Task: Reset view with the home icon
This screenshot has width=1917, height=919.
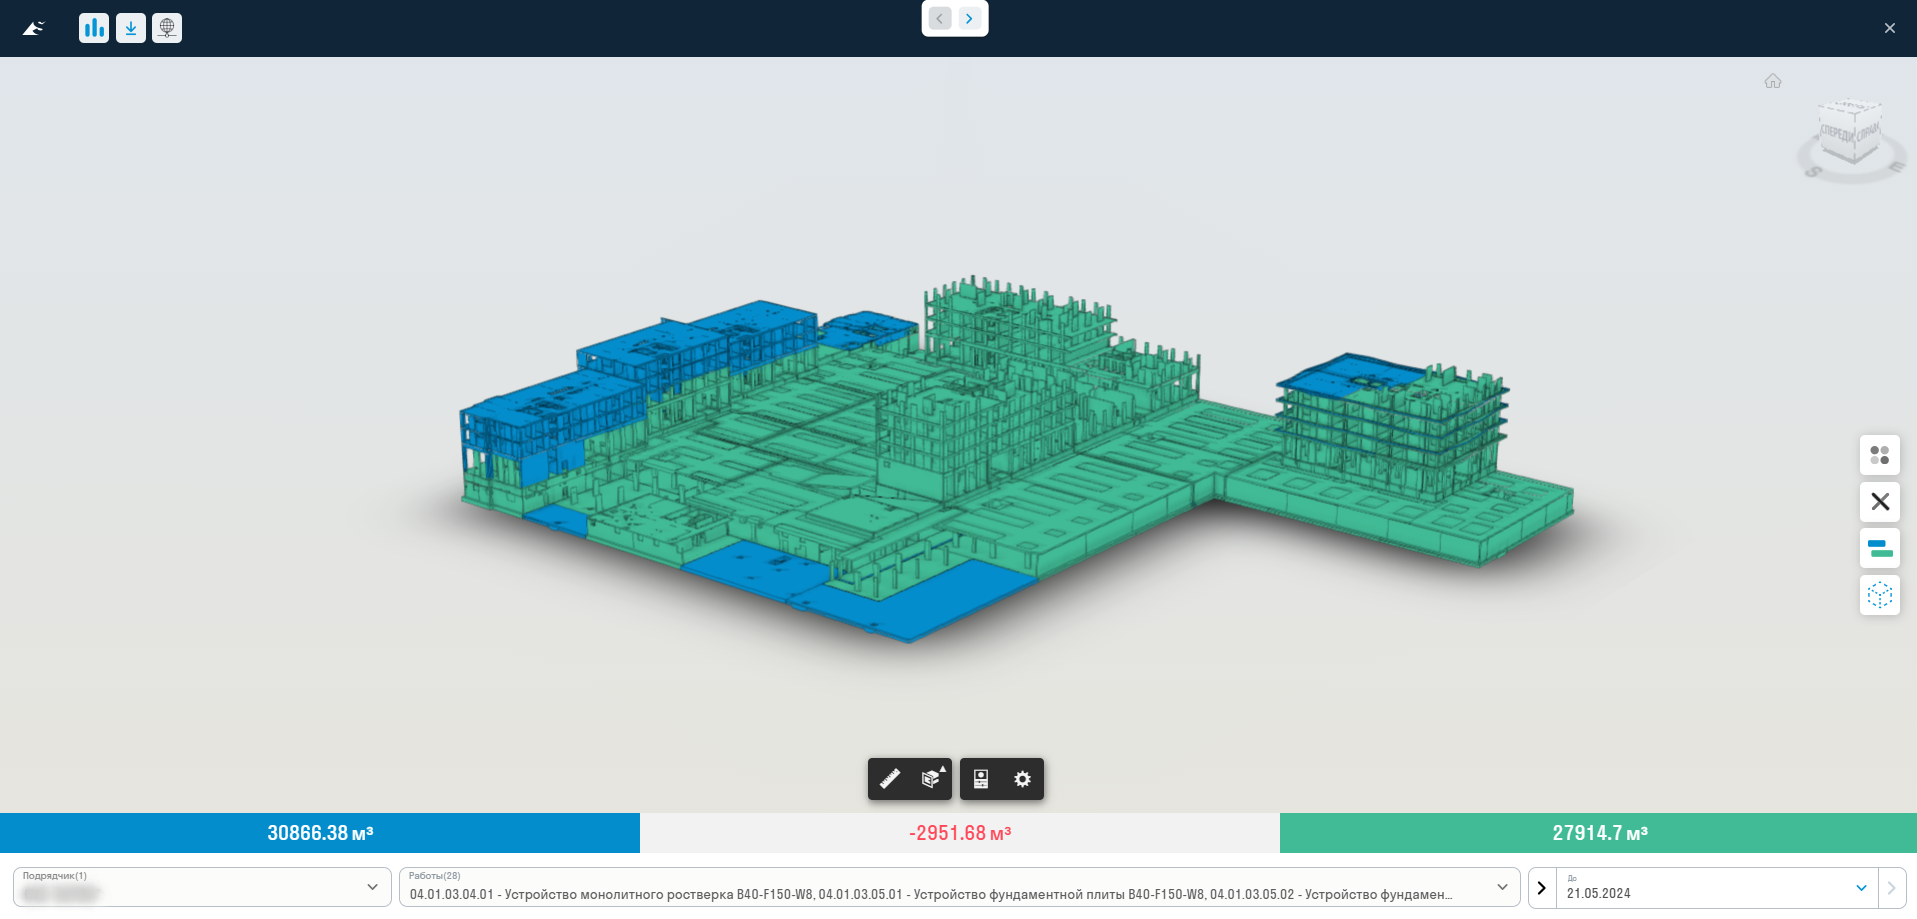Action: pos(1773,81)
